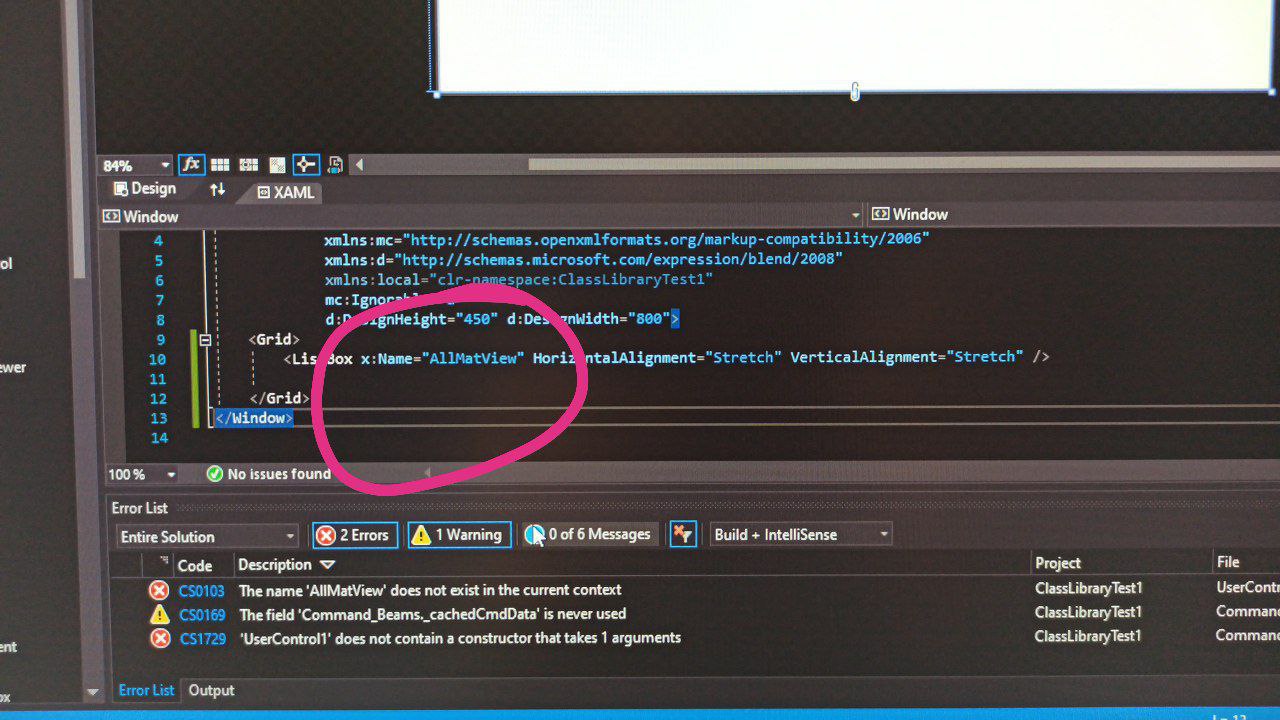This screenshot has width=1280, height=720.
Task: Open the Build + IntelliSense dropdown
Action: click(x=800, y=535)
